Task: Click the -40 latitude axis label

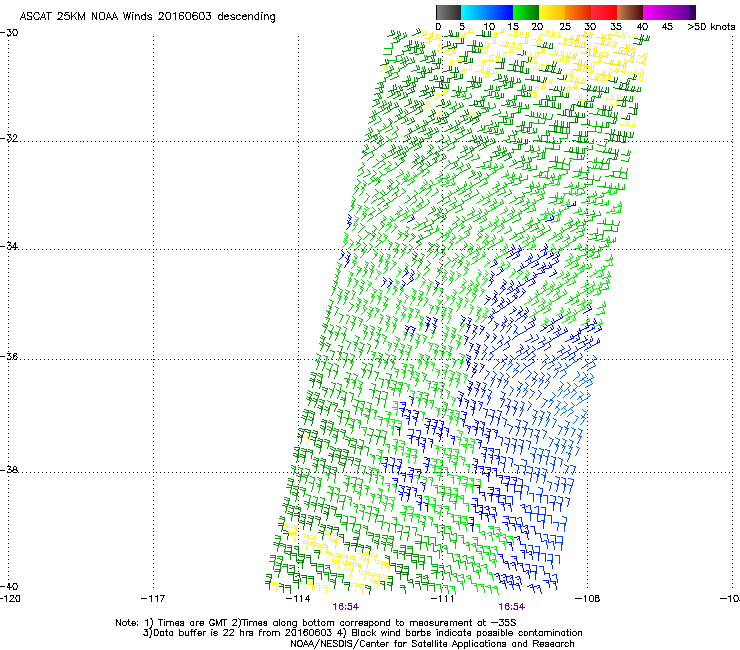Action: 9,586
